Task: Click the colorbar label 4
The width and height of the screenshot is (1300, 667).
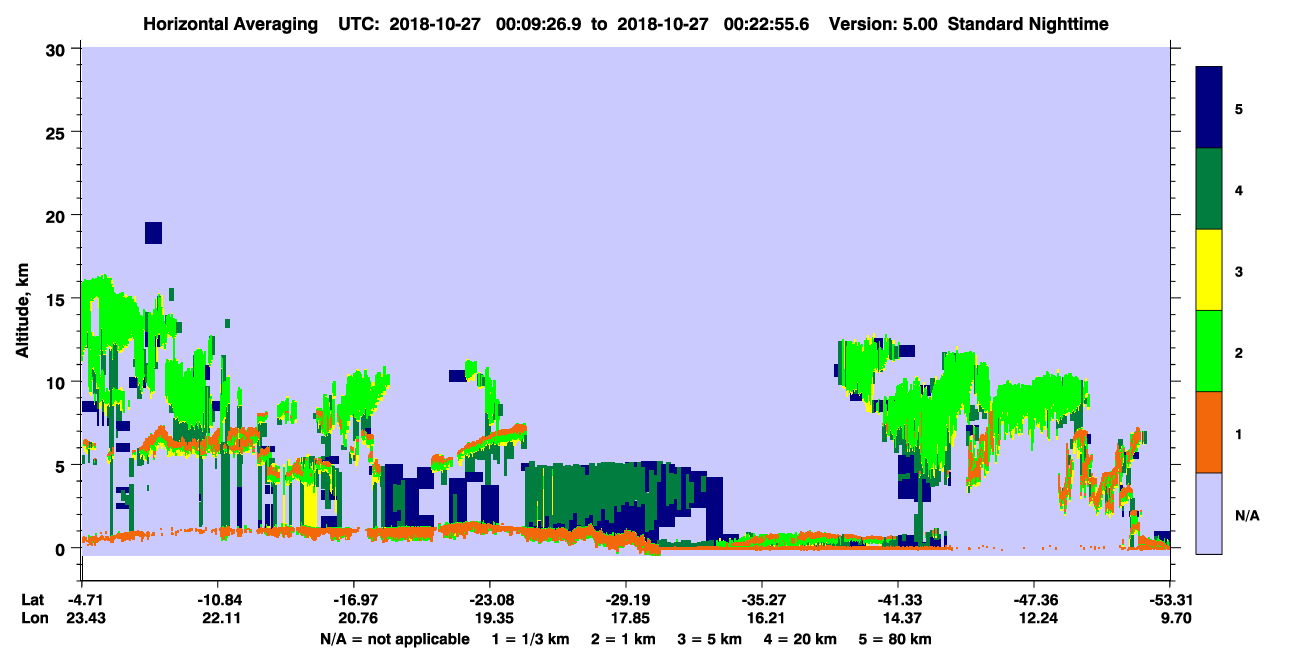Action: coord(1239,189)
